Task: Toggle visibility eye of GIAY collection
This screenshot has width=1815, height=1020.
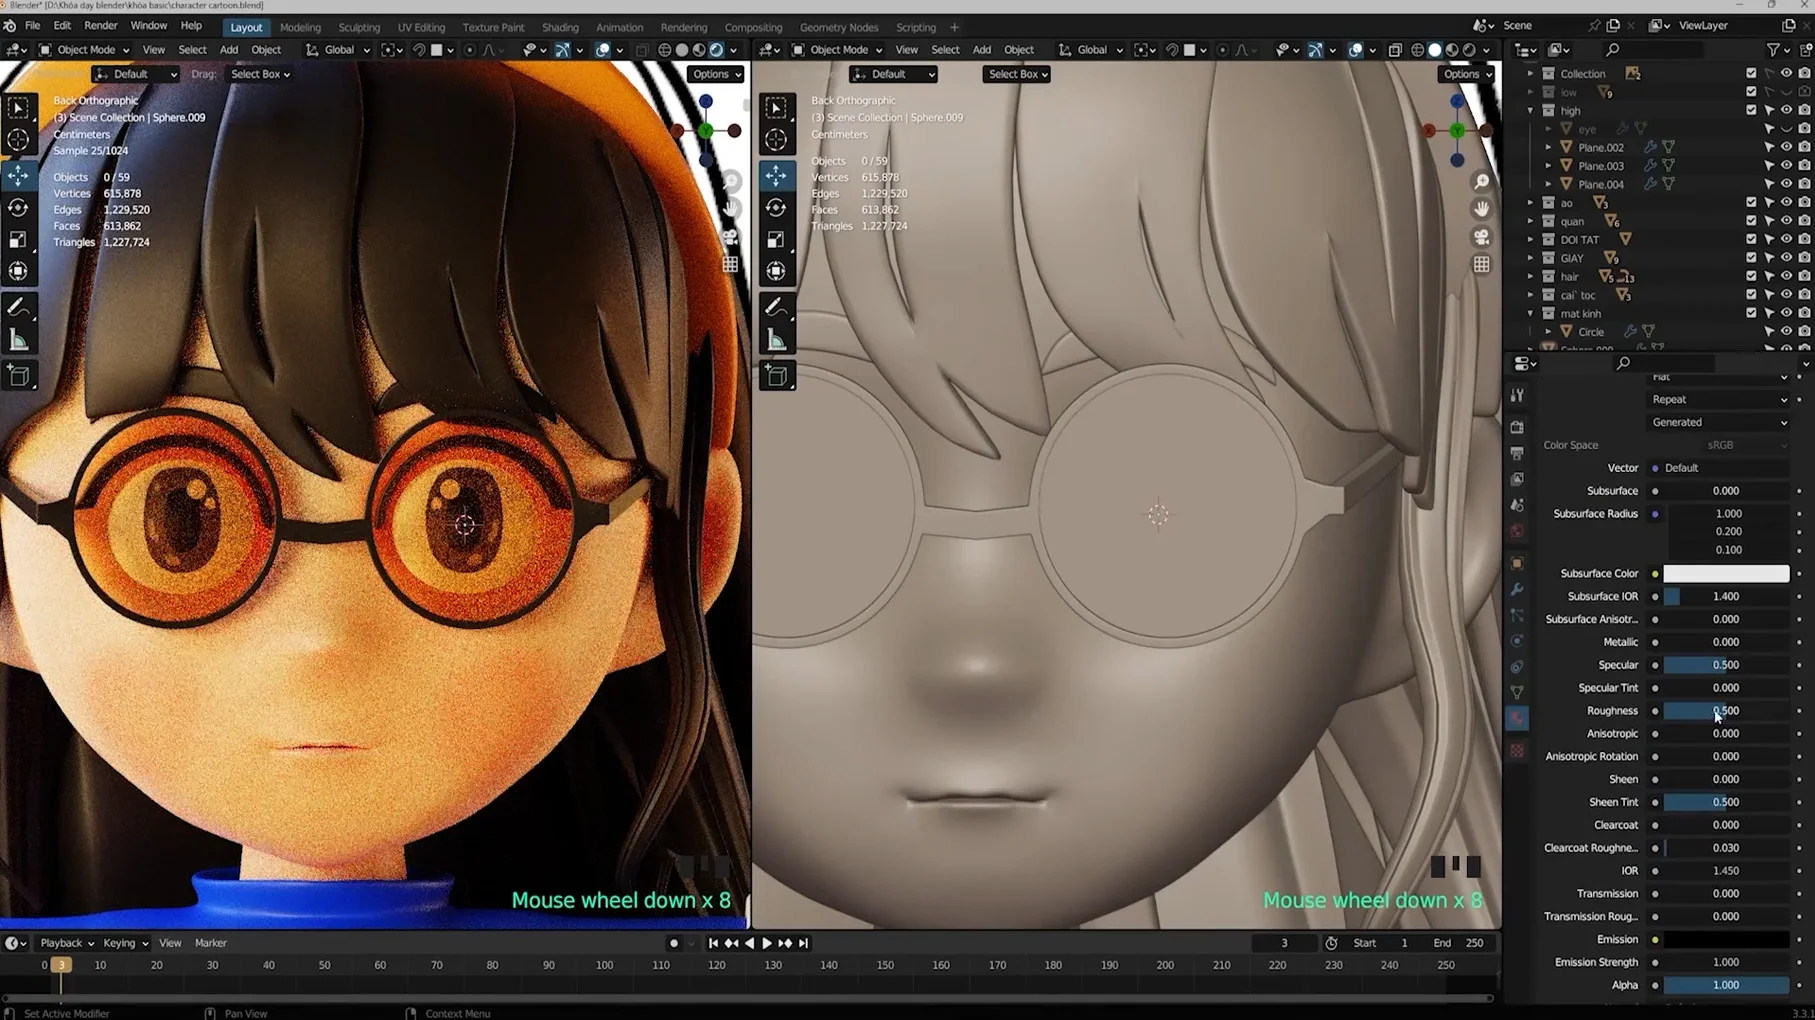Action: tap(1786, 258)
